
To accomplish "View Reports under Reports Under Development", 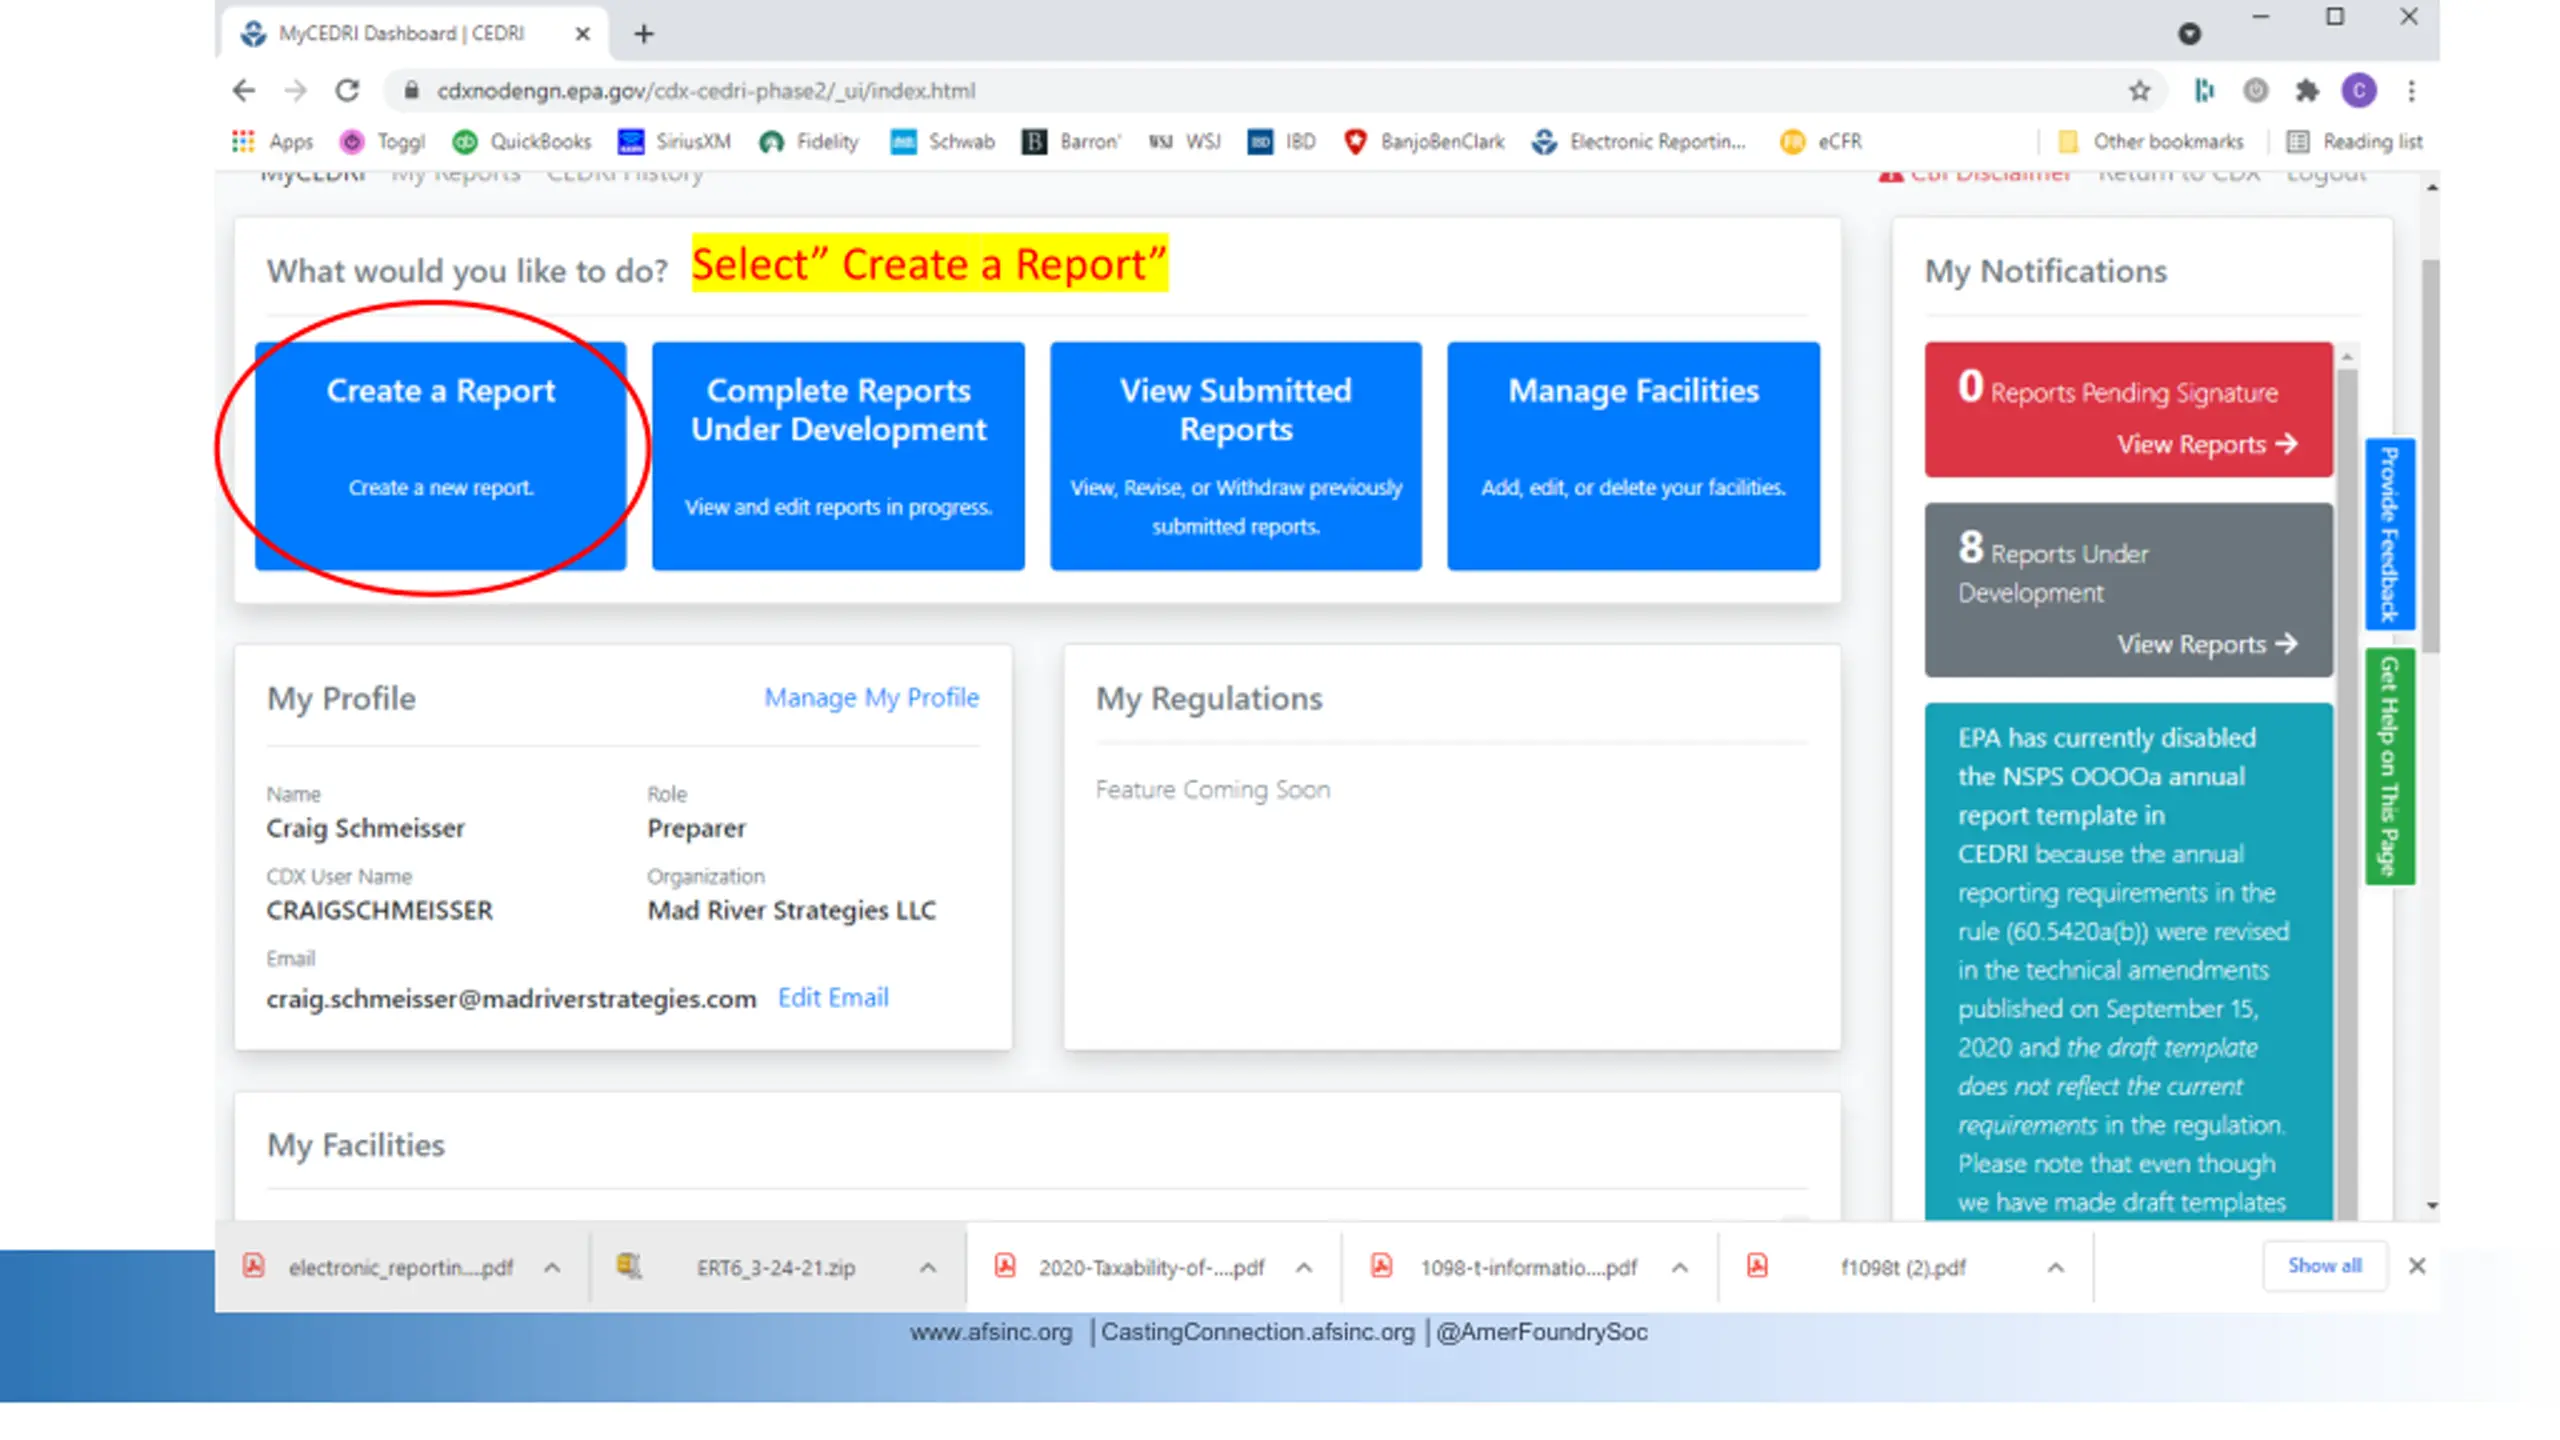I will [2207, 644].
